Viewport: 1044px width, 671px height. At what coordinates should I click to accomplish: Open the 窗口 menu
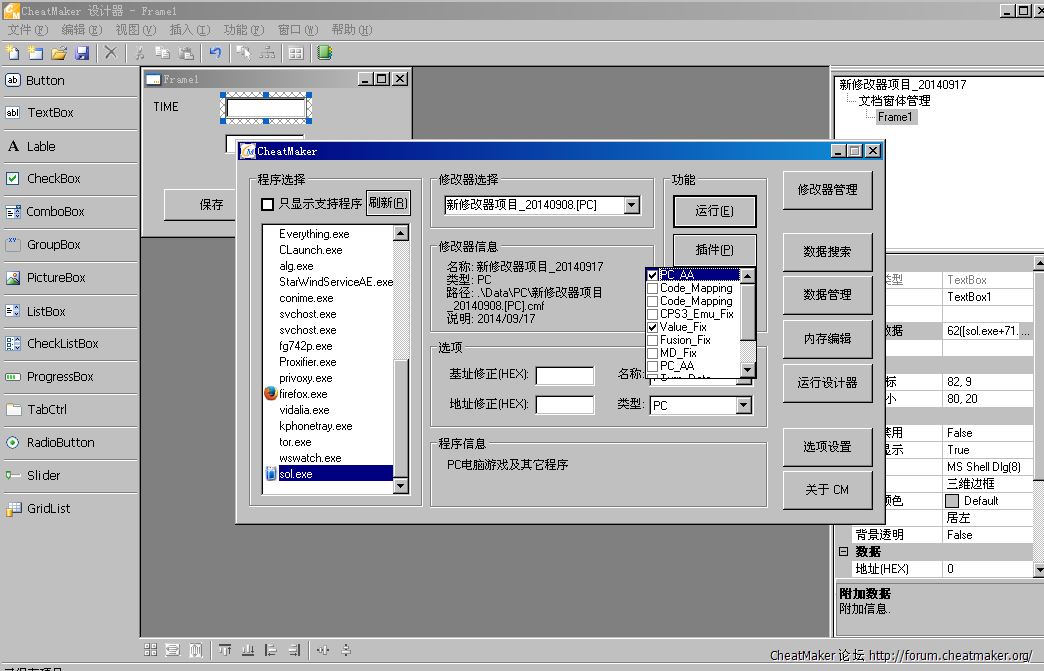coord(297,30)
